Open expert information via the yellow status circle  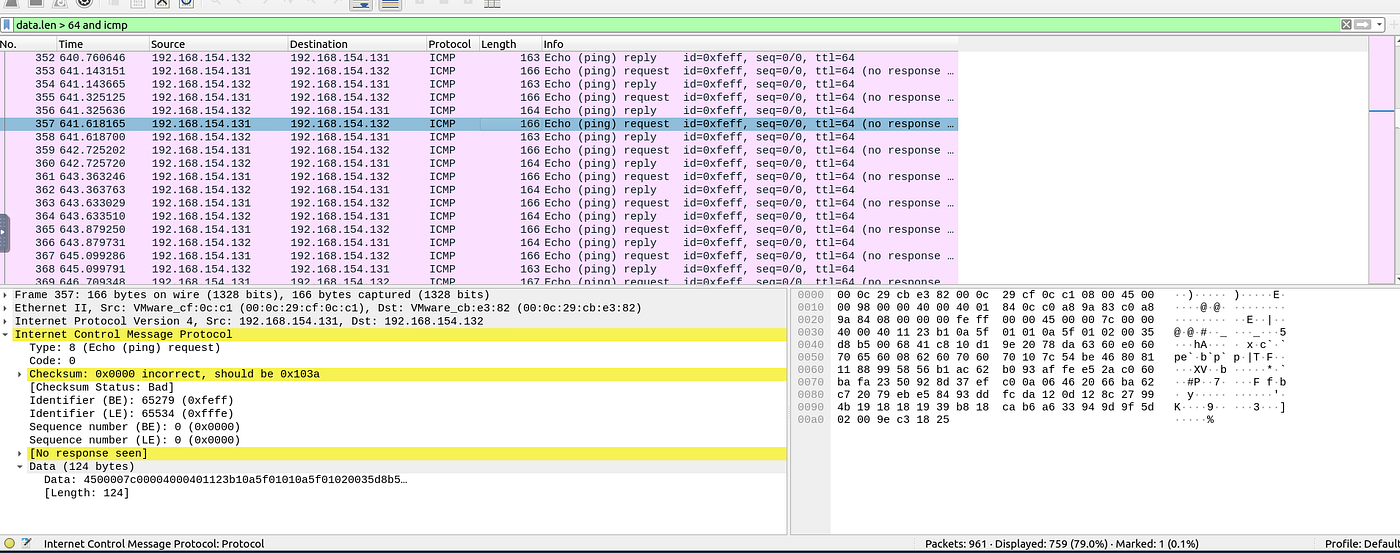tap(9, 543)
